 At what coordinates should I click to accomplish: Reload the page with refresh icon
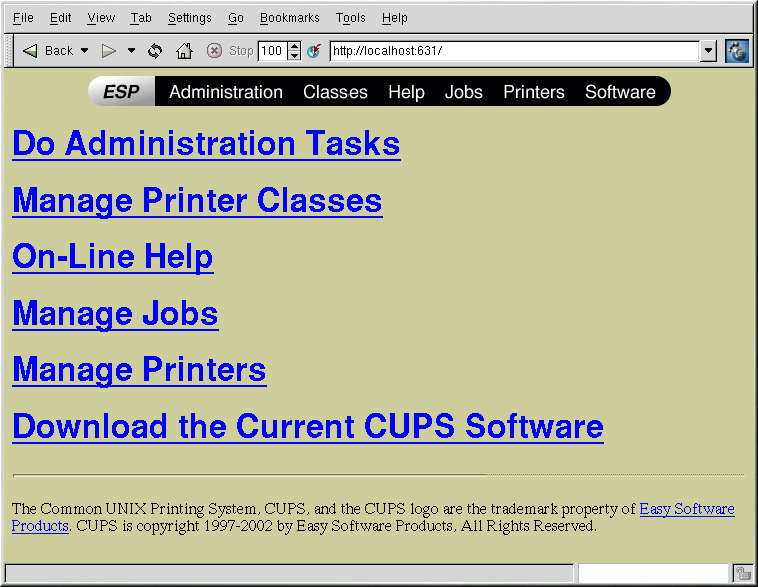point(155,51)
